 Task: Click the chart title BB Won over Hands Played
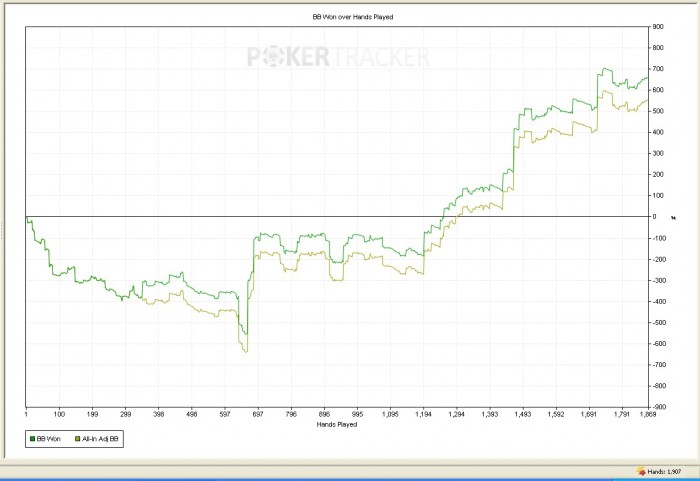click(353, 17)
